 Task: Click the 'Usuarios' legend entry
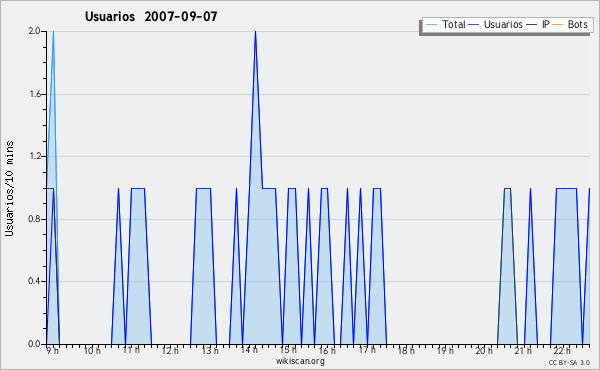coord(496,25)
